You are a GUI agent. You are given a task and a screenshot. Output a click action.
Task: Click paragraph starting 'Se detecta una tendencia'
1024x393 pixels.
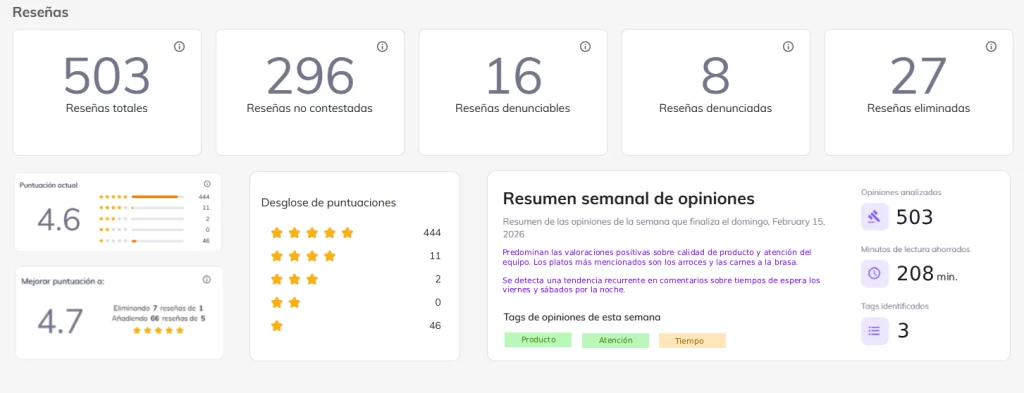[662, 285]
